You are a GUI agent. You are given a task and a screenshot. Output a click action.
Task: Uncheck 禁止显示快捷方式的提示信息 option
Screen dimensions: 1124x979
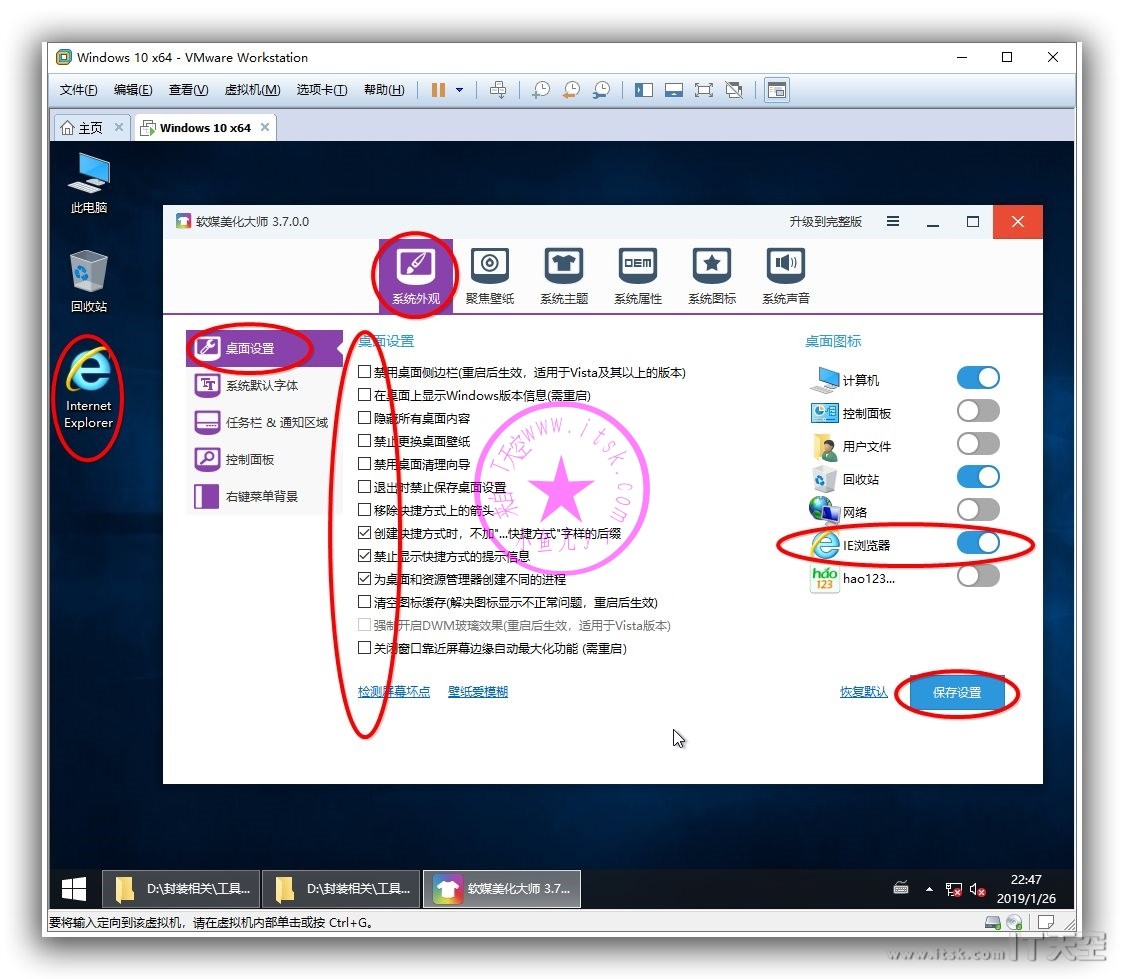coord(364,555)
